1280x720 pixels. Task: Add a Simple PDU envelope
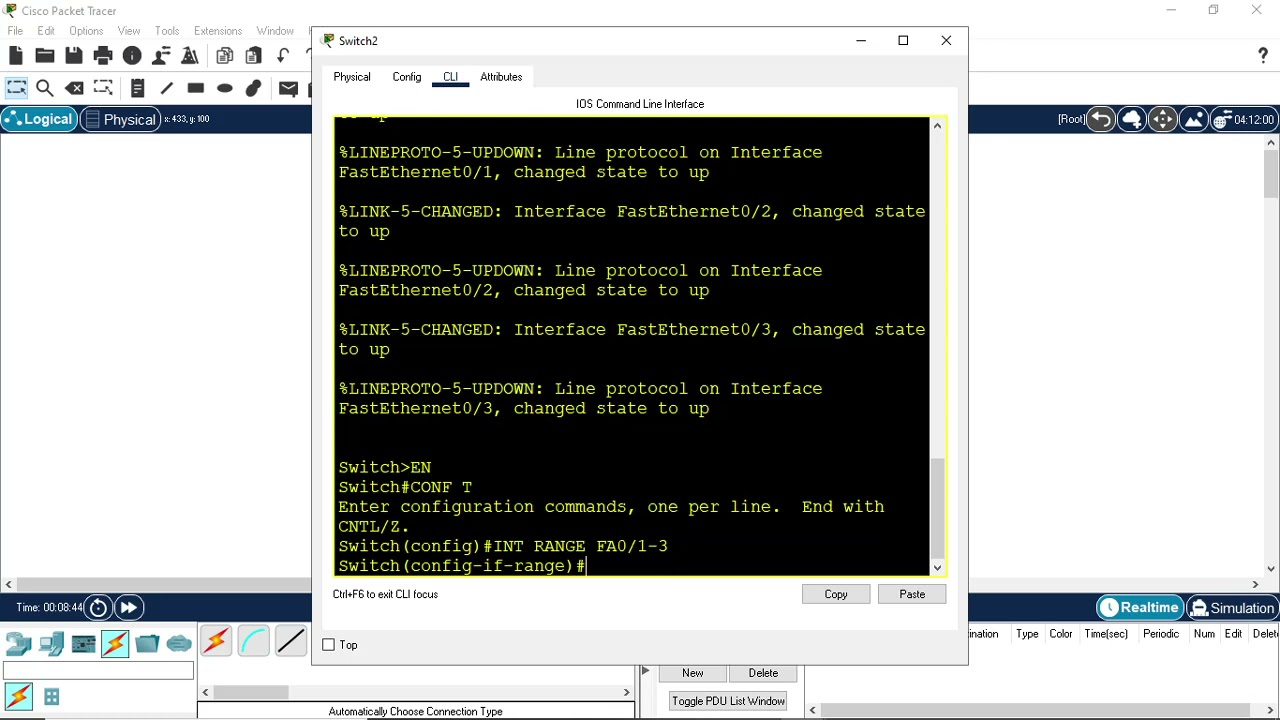289,88
